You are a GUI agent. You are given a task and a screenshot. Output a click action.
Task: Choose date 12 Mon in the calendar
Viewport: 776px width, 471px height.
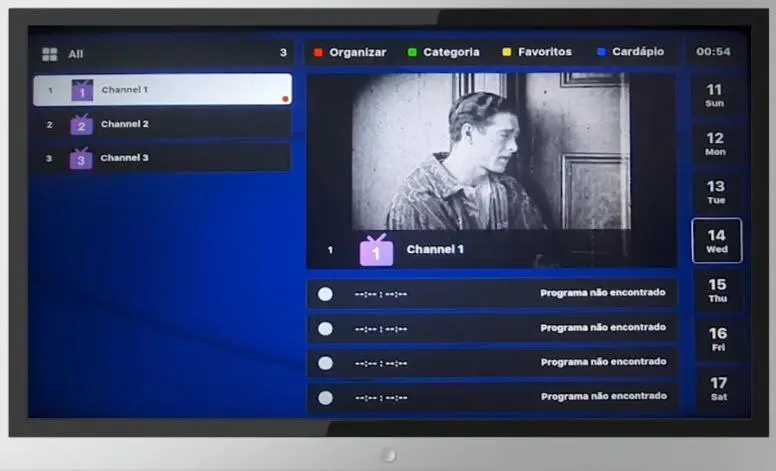pyautogui.click(x=716, y=143)
